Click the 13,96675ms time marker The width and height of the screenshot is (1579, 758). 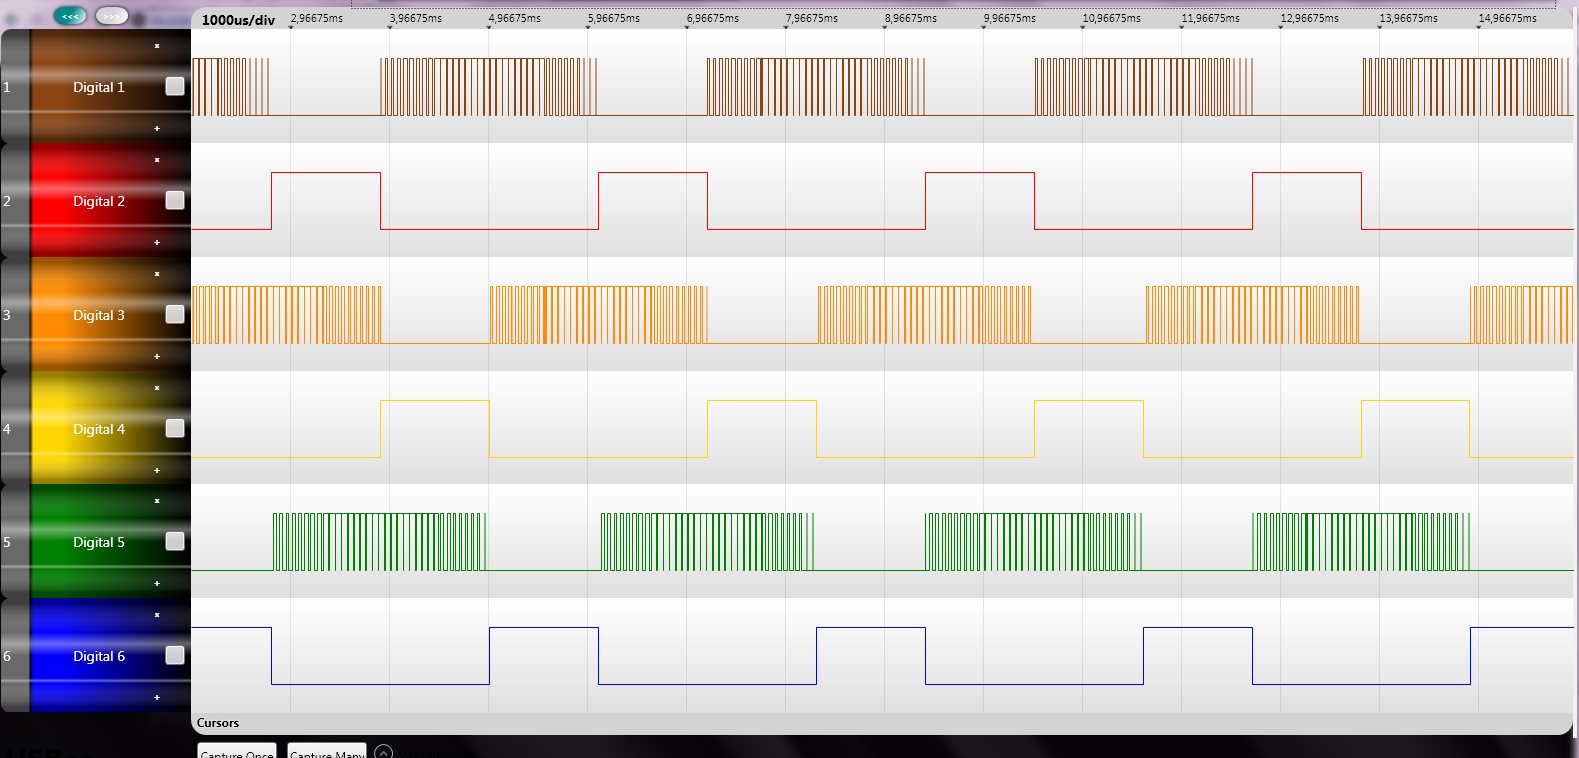(x=1409, y=18)
